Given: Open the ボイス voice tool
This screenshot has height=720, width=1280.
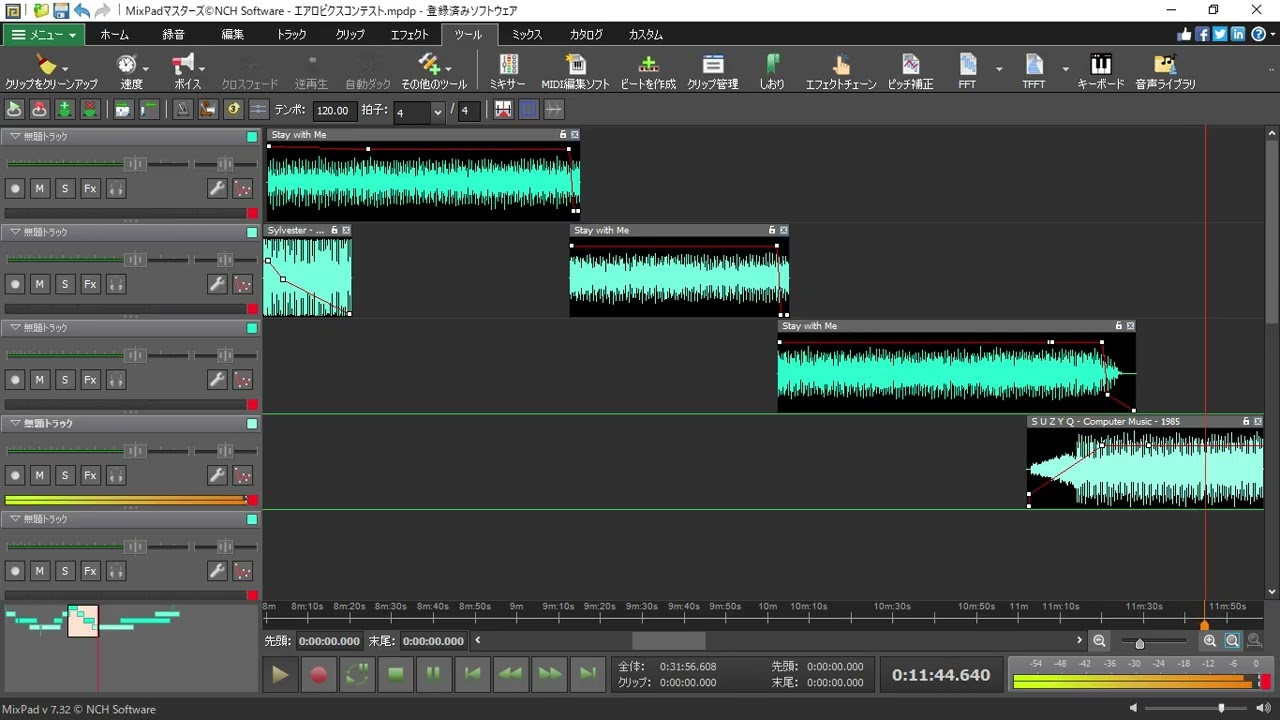Looking at the screenshot, I should [x=187, y=71].
